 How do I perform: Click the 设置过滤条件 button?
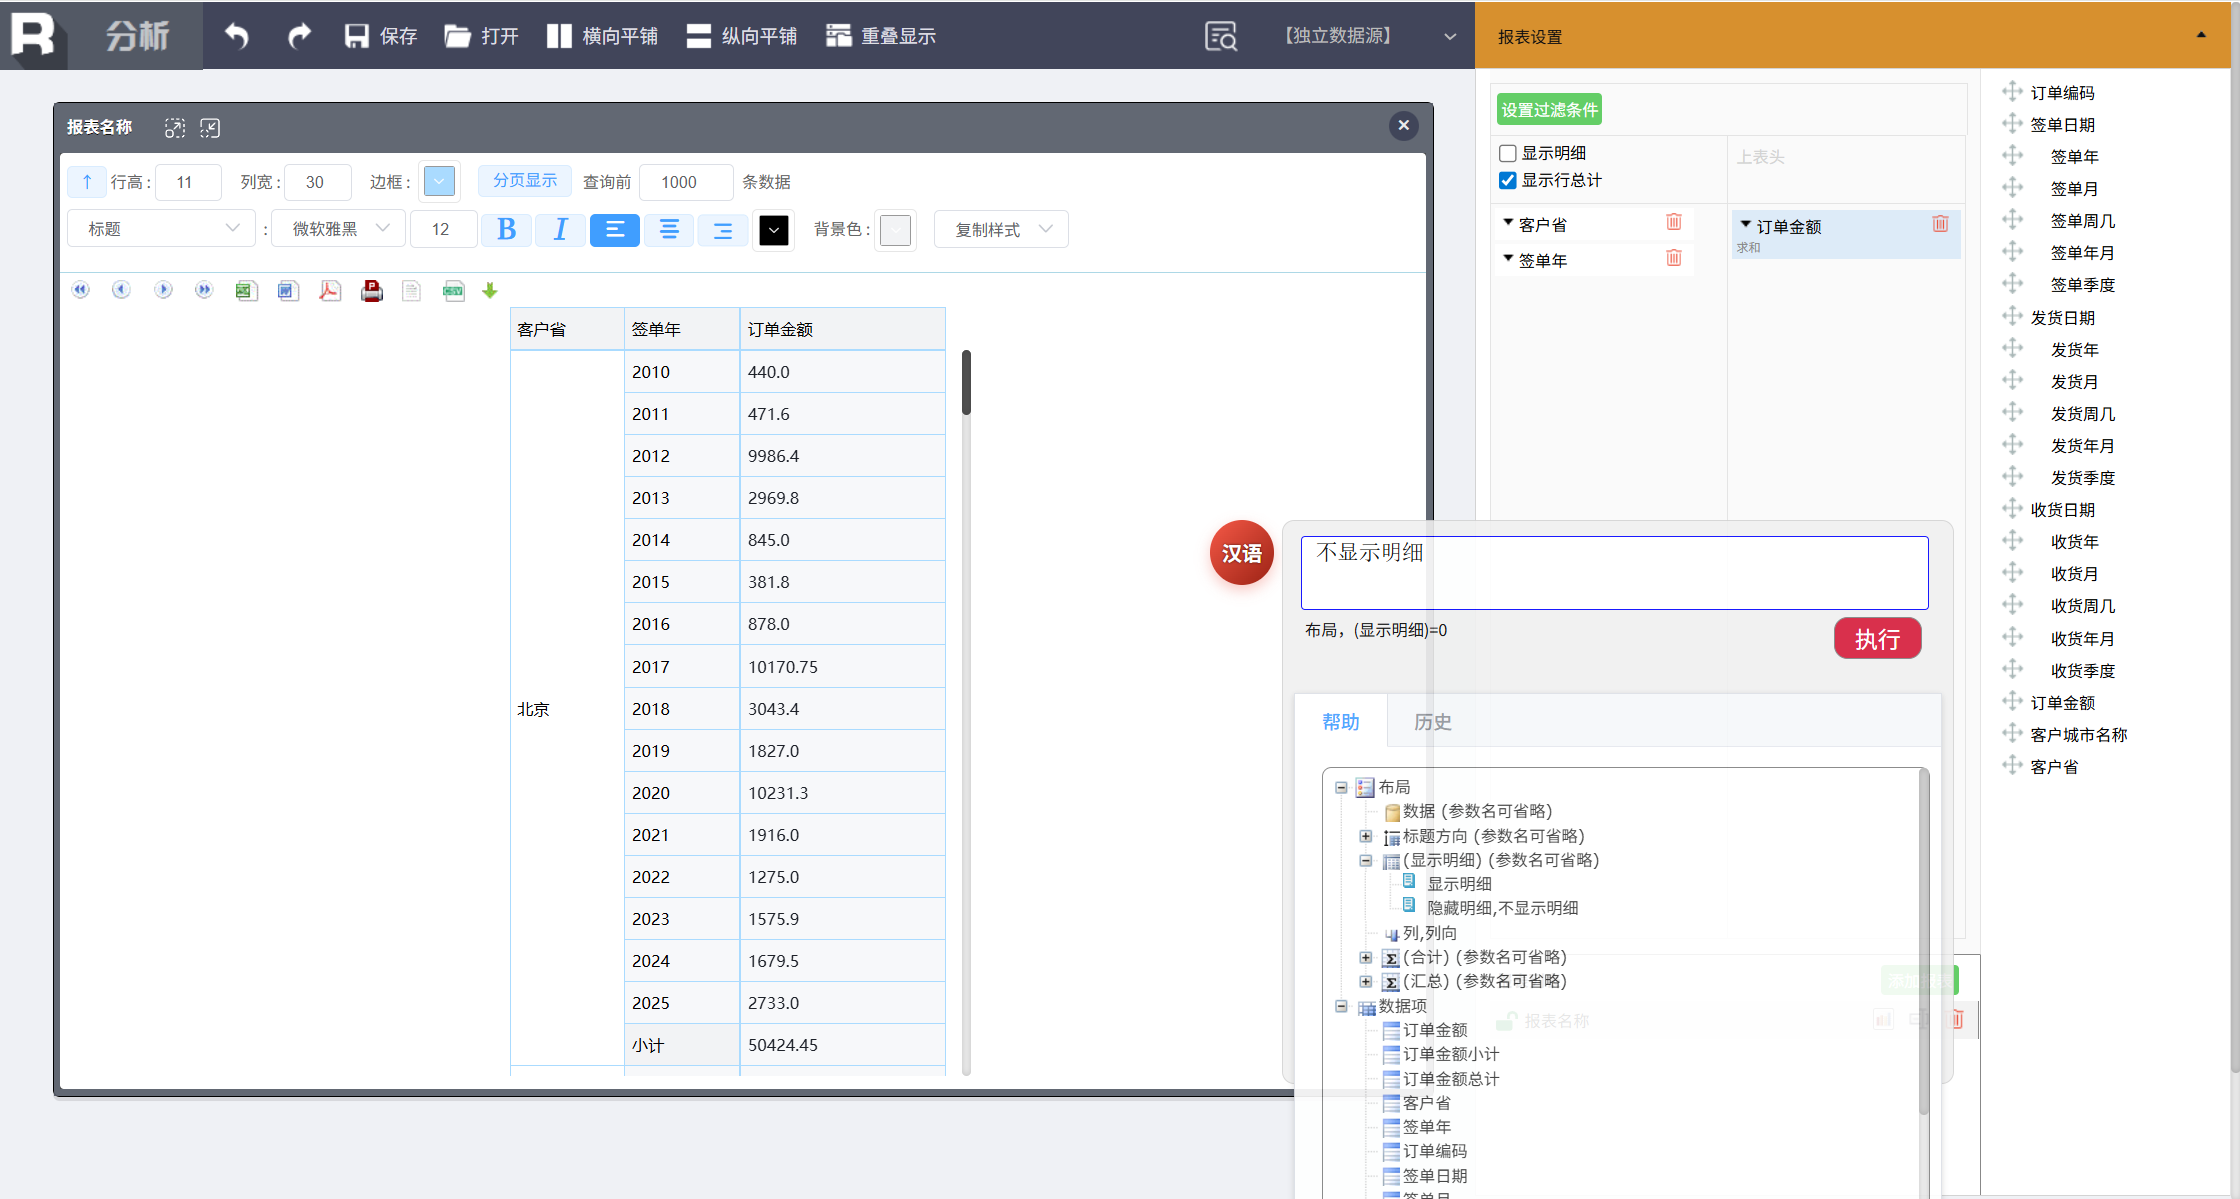[x=1549, y=110]
